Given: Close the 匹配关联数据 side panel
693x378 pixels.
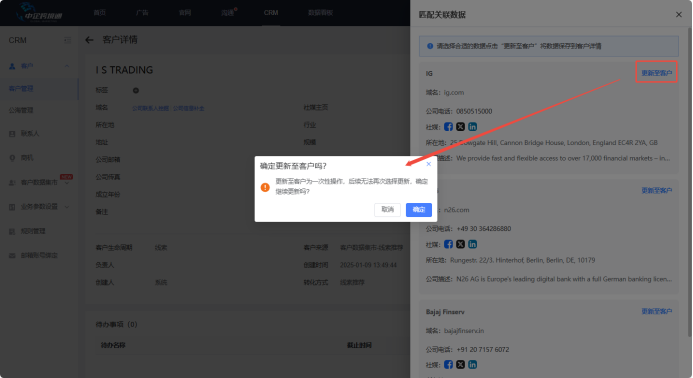Looking at the screenshot, I should pyautogui.click(x=679, y=15).
